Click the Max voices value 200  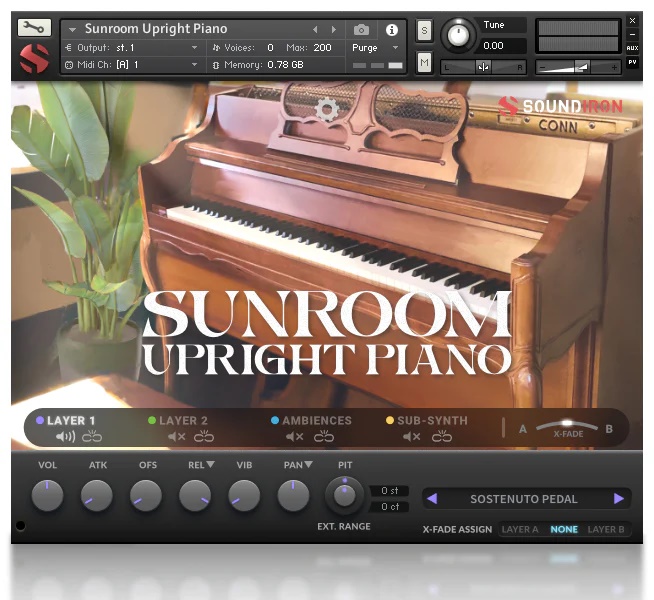coord(322,48)
